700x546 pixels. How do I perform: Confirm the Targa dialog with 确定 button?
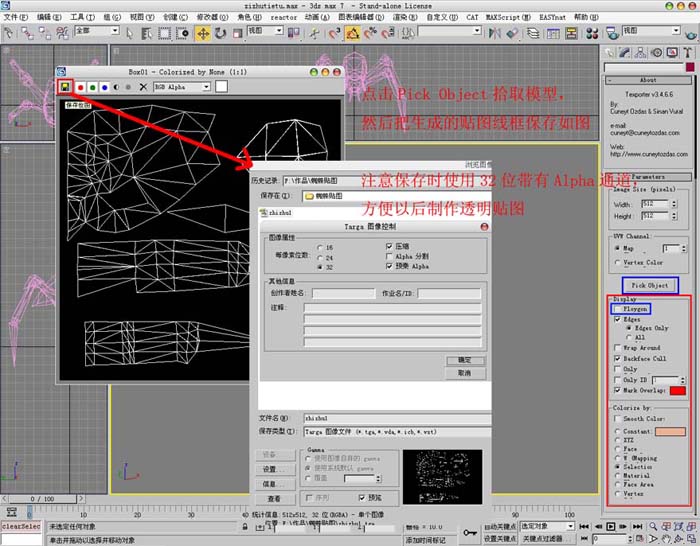(465, 360)
